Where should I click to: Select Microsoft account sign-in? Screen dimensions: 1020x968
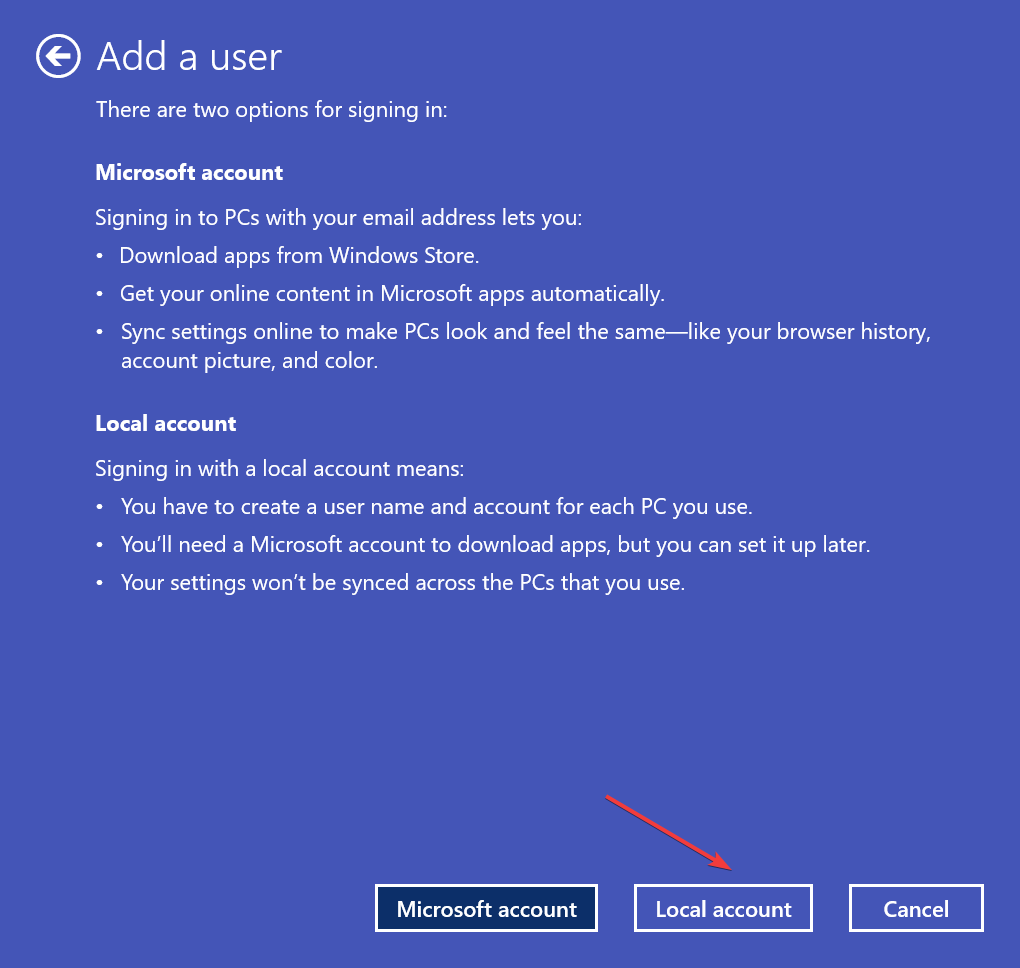click(x=486, y=908)
